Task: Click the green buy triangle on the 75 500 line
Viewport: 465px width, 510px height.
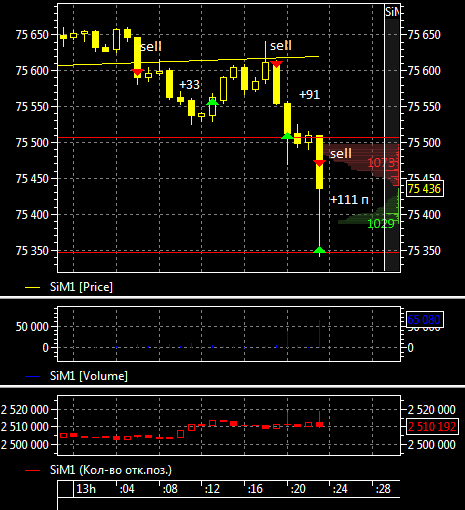Action: click(287, 136)
